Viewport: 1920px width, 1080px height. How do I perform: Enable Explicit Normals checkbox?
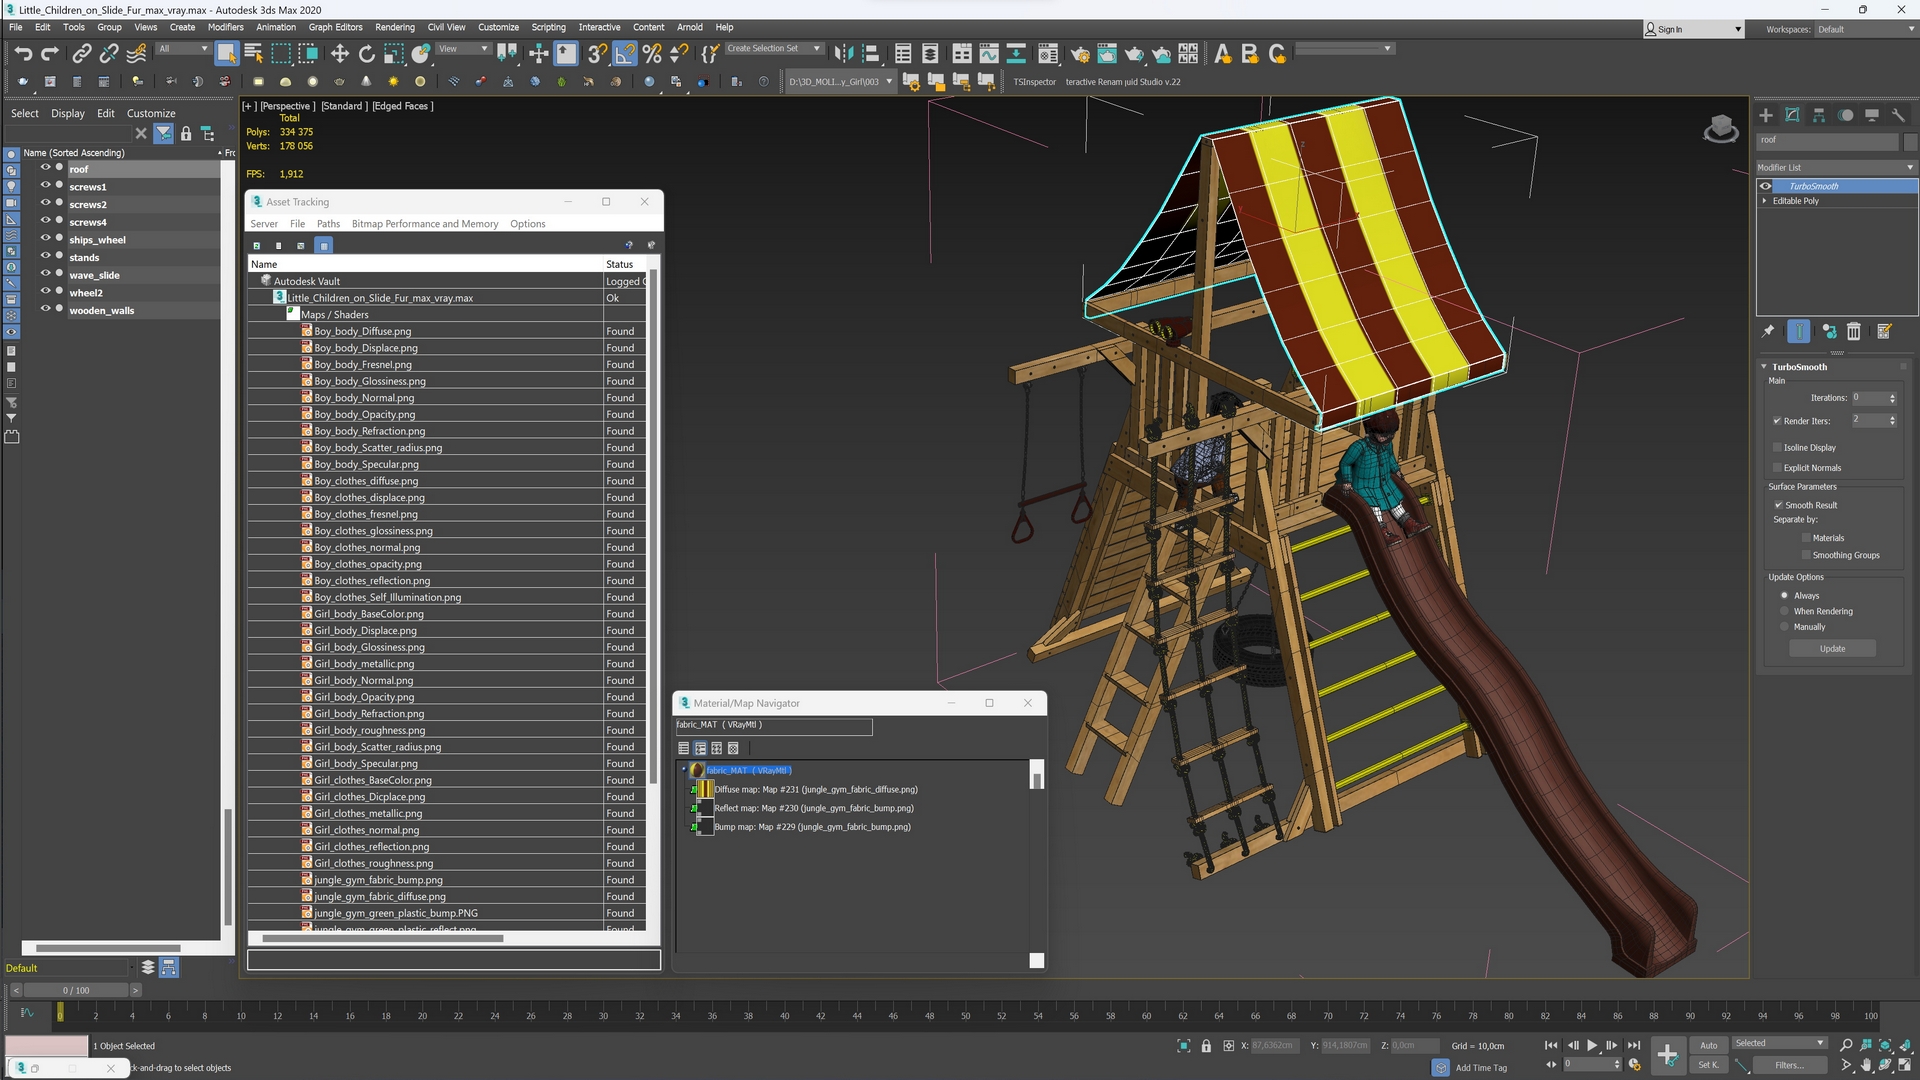(x=1777, y=468)
